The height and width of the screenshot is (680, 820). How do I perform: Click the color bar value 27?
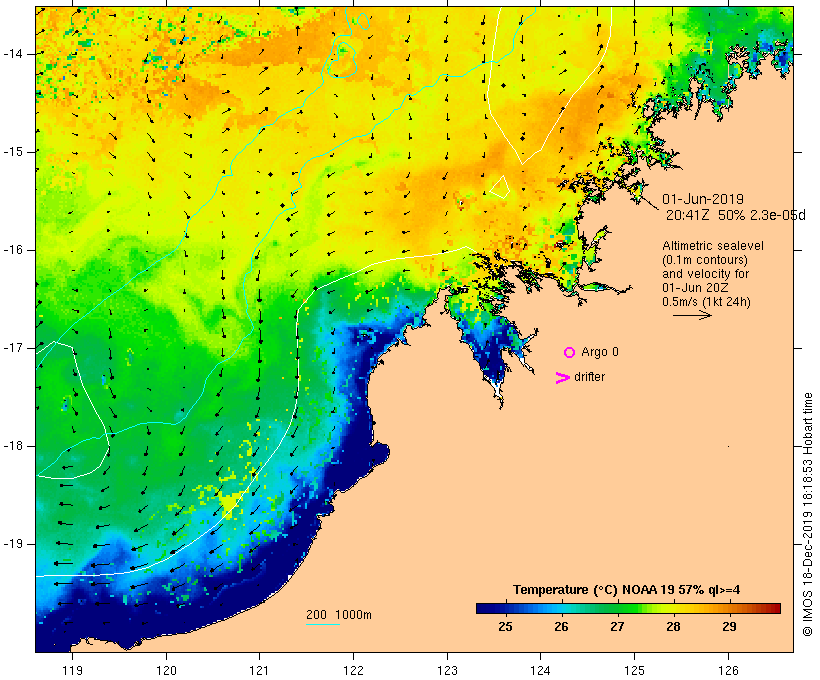[617, 627]
